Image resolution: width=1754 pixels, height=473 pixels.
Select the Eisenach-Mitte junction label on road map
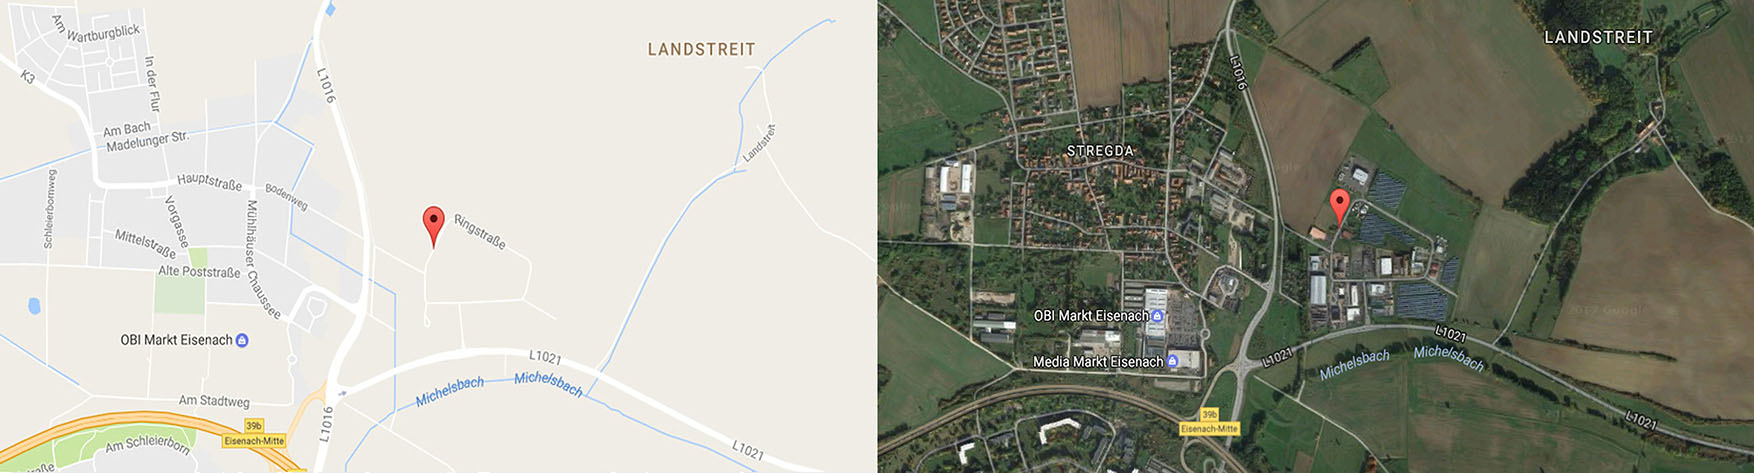[x=254, y=441]
